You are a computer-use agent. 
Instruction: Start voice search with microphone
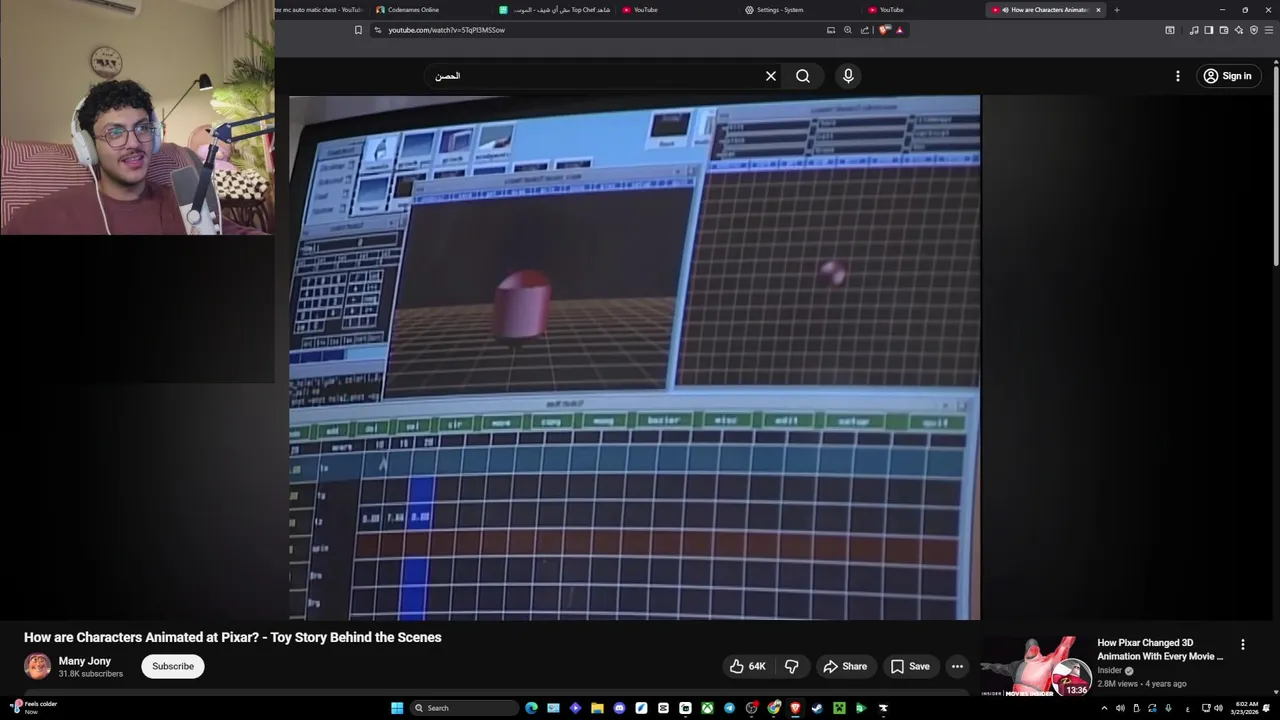848,76
